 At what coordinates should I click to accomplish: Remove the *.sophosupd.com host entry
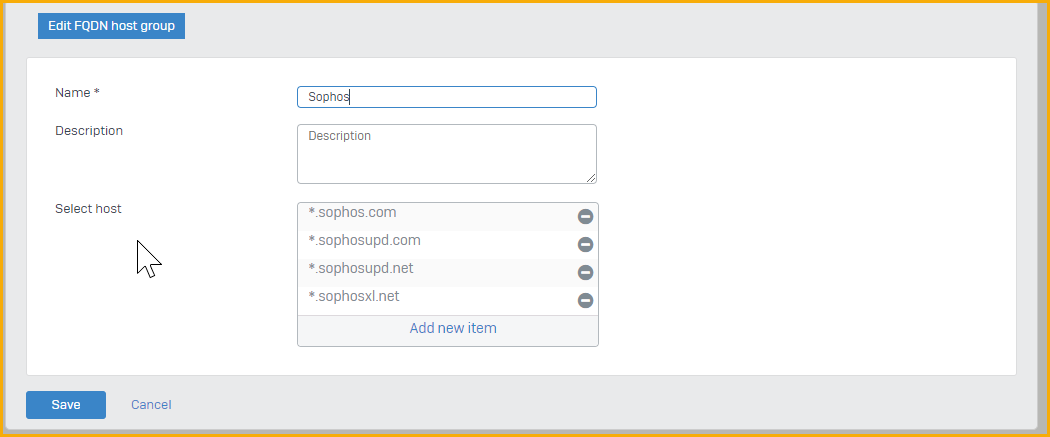[x=585, y=244]
